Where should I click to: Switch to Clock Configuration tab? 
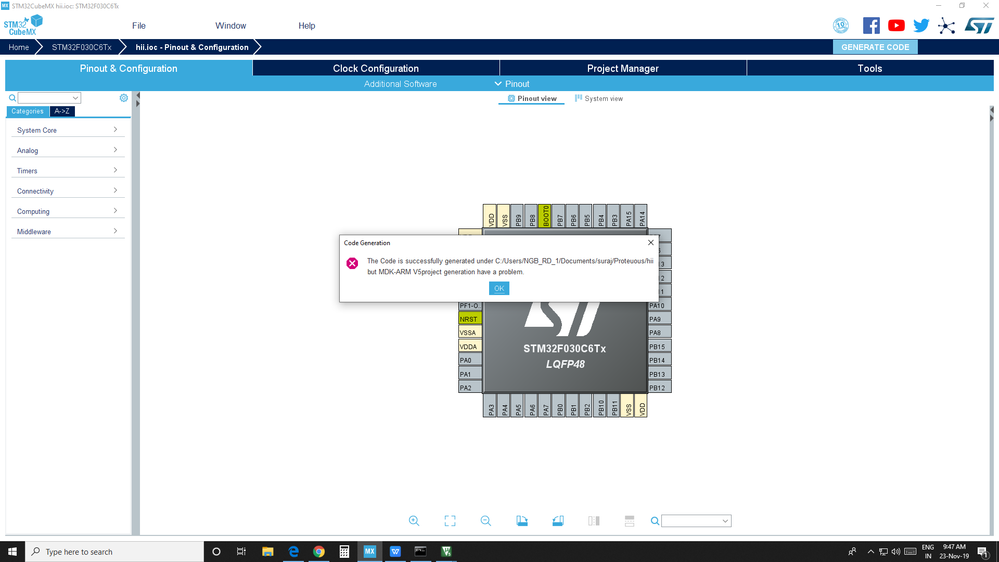point(376,68)
